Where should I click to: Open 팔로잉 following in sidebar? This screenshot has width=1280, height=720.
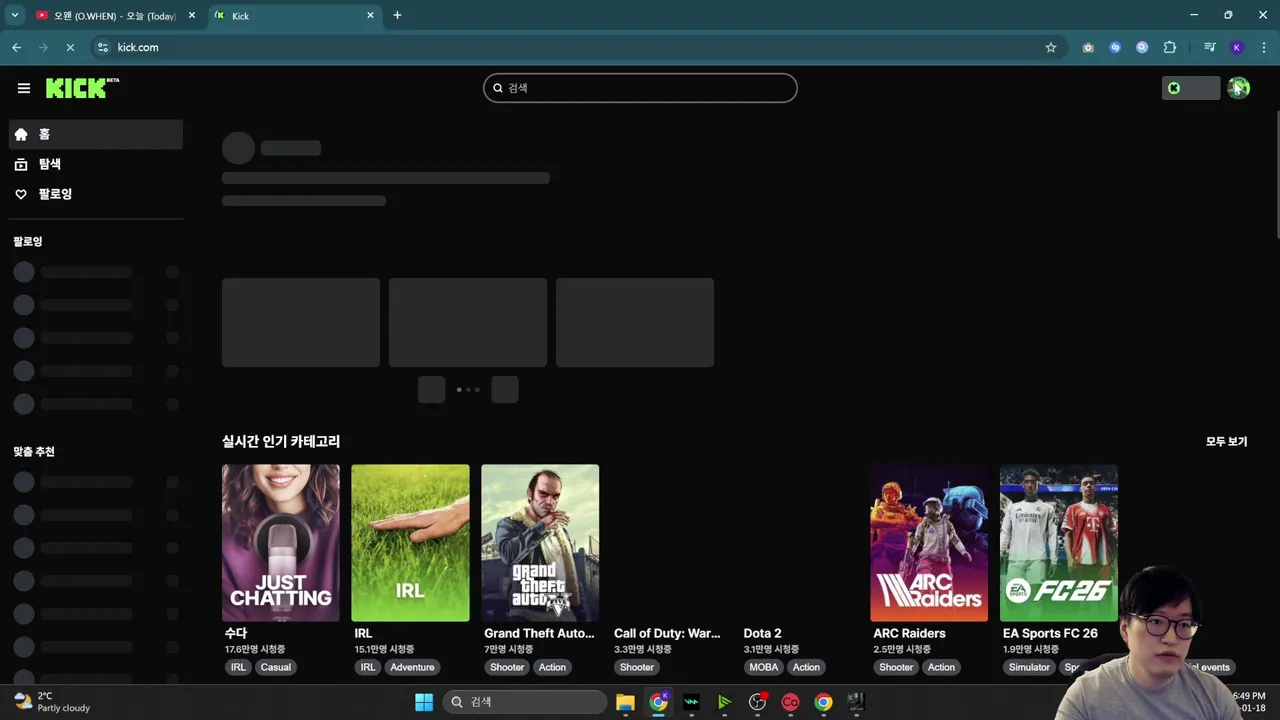(x=96, y=194)
